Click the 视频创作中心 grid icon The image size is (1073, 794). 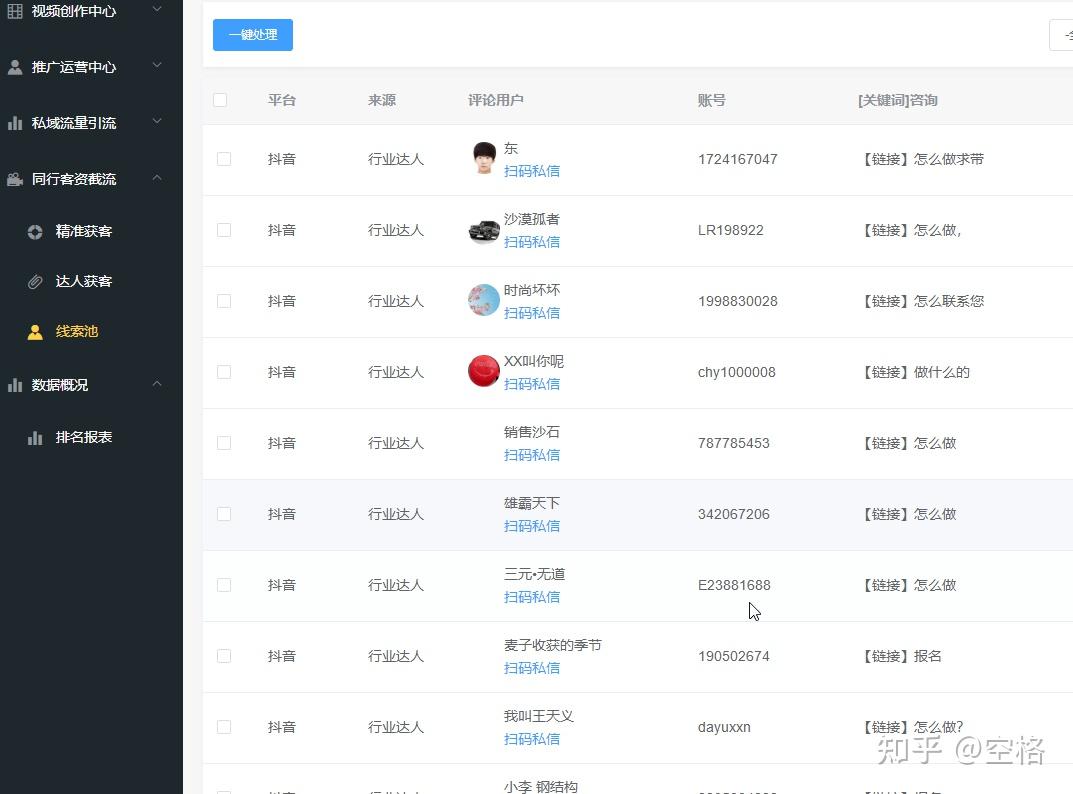14,11
